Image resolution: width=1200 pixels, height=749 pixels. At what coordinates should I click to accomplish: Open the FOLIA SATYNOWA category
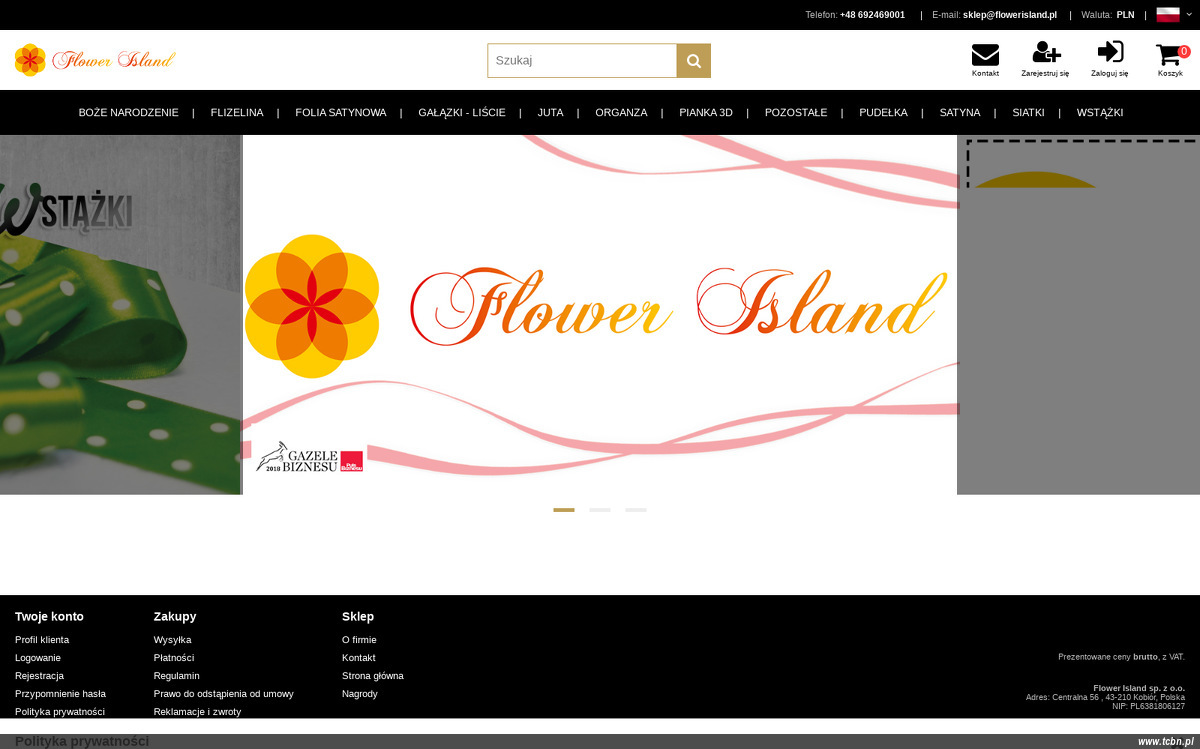click(x=341, y=113)
